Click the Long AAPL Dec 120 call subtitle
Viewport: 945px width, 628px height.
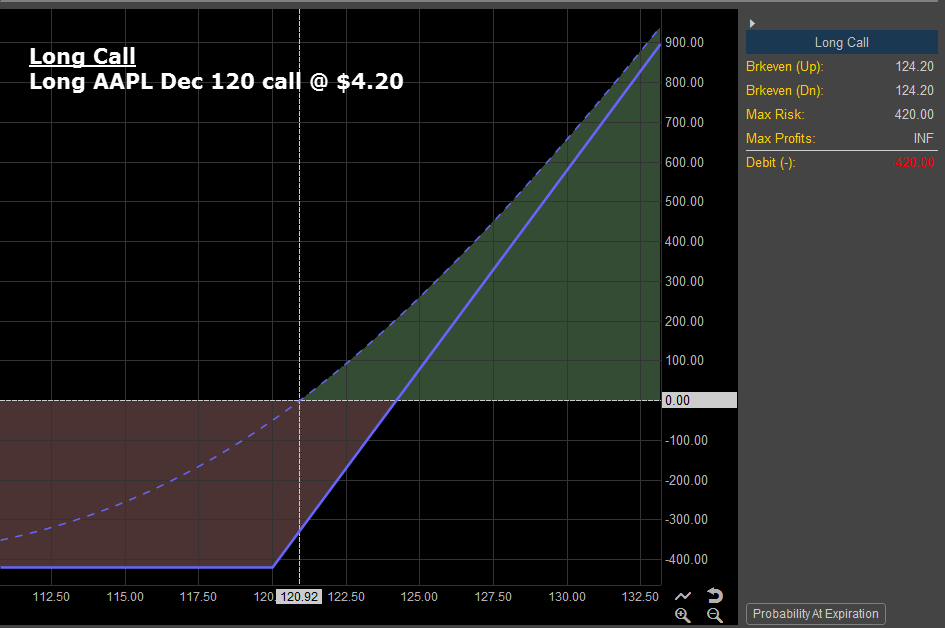[x=216, y=81]
